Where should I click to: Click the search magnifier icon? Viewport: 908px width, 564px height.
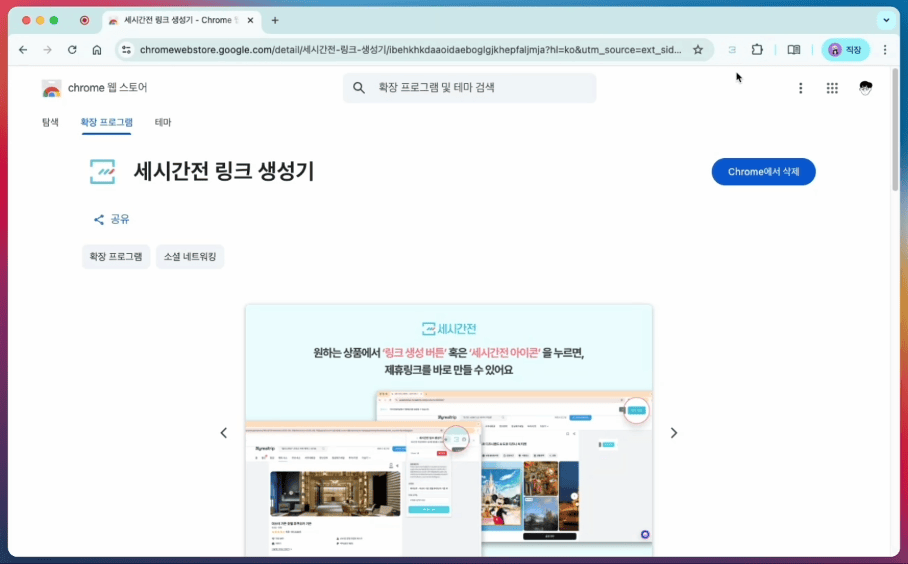pos(359,87)
